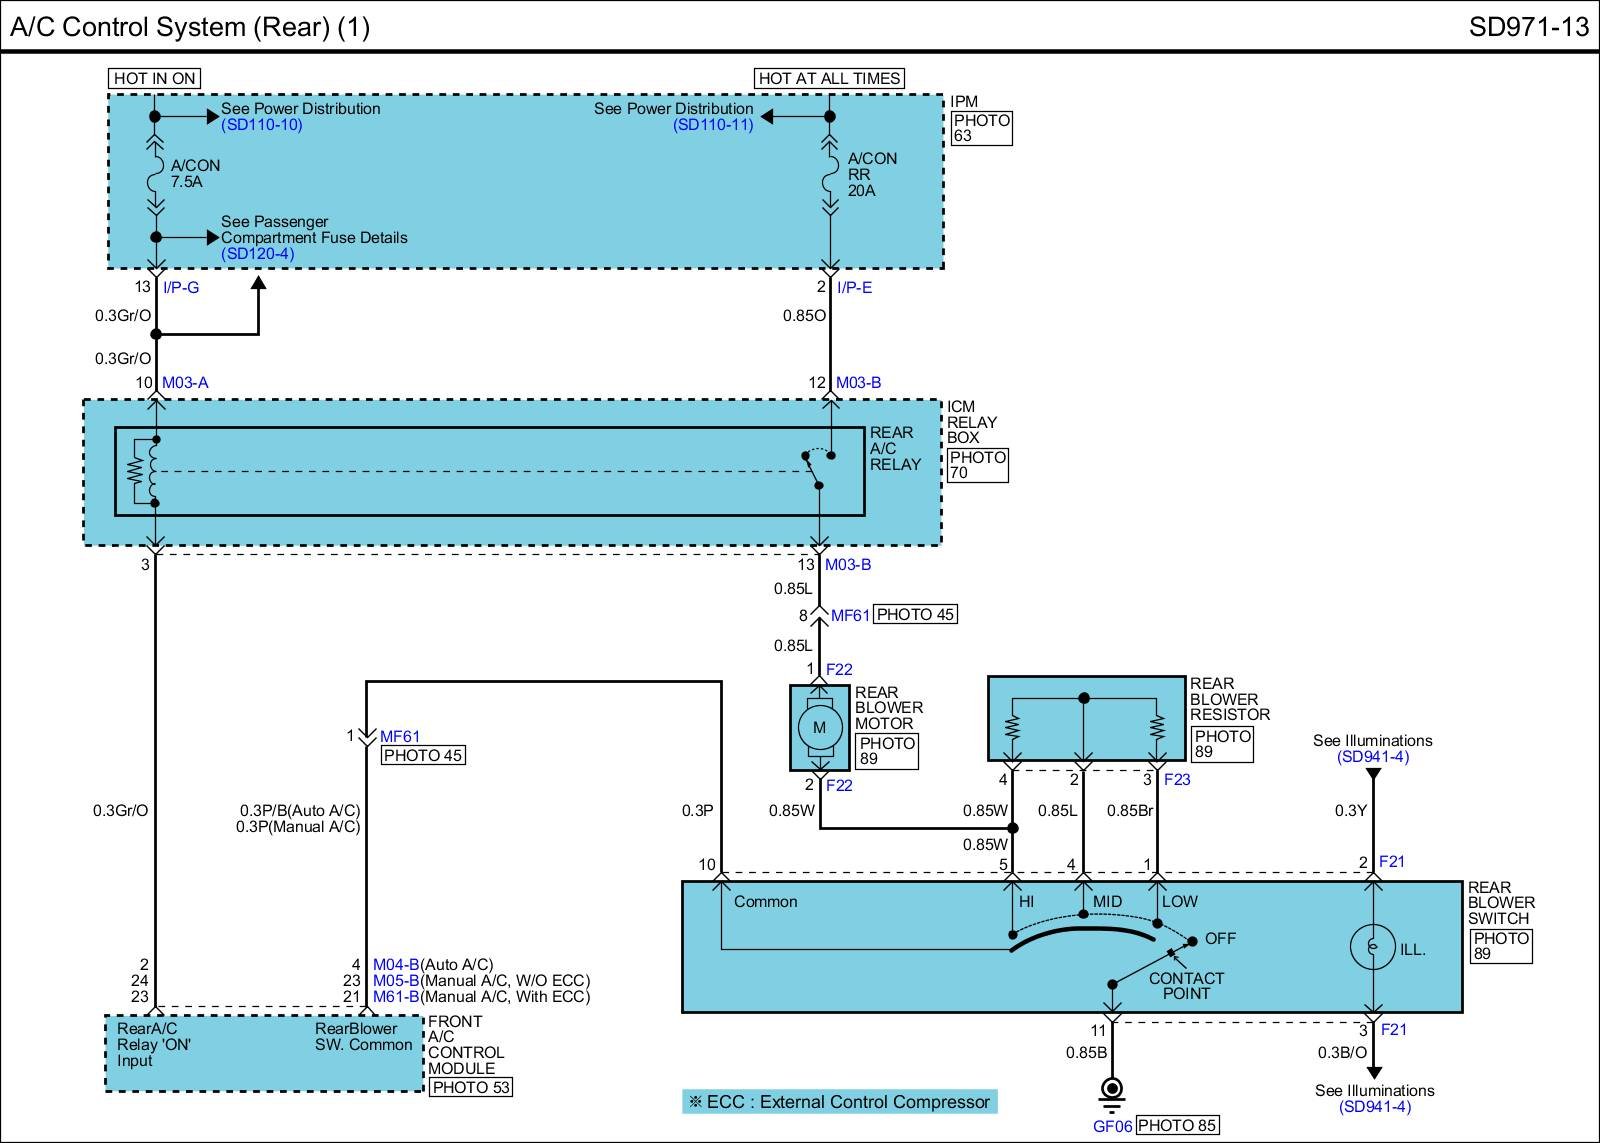Click the rear blower motor symbol
This screenshot has width=1600, height=1143.
pos(819,727)
